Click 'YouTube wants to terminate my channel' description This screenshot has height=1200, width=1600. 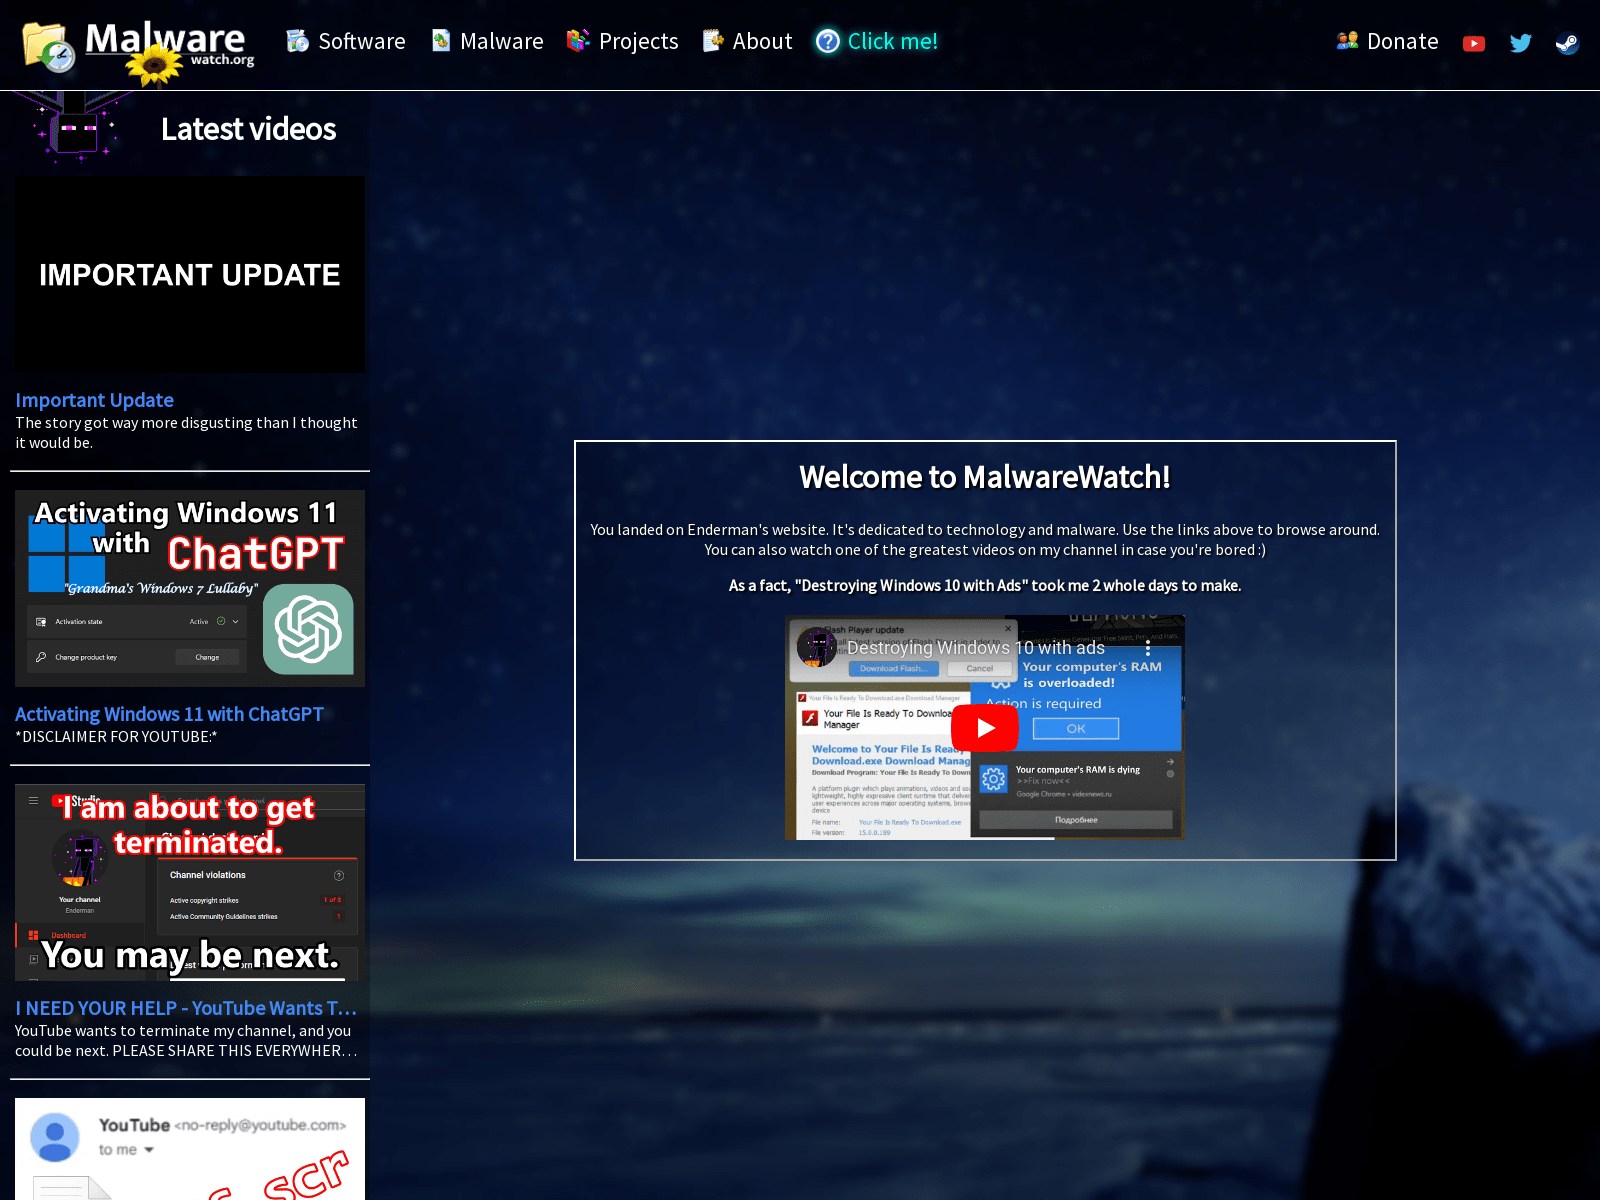click(x=186, y=1041)
